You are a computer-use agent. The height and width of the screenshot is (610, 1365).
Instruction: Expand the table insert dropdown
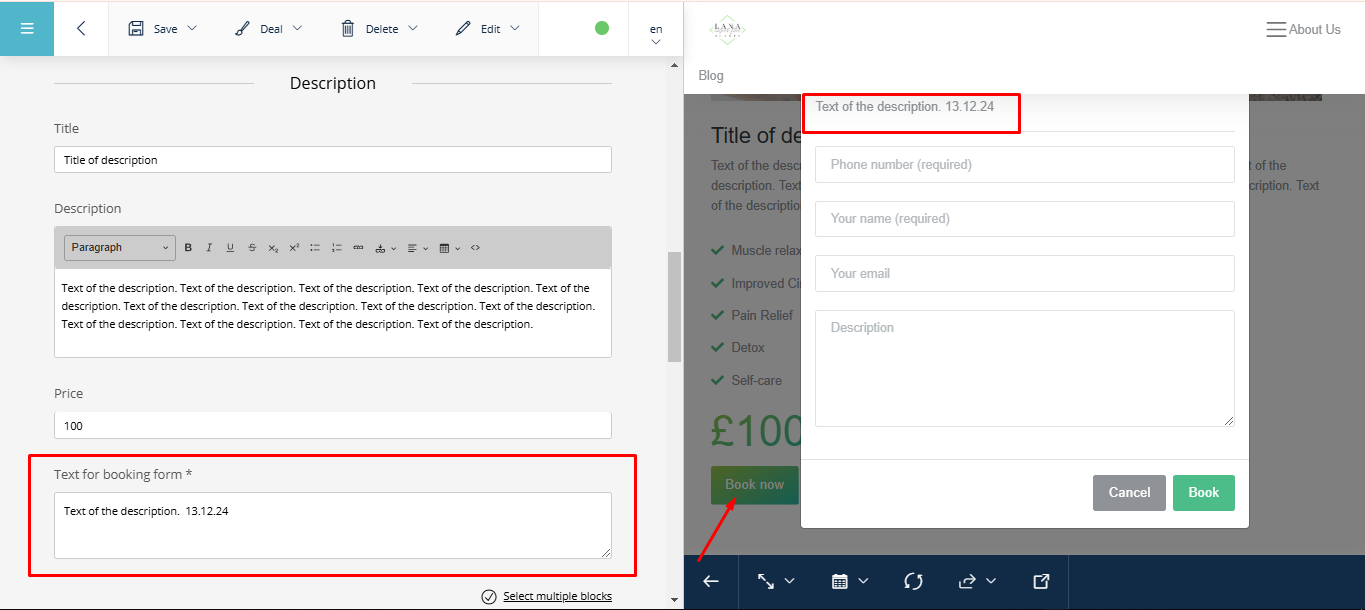point(450,248)
